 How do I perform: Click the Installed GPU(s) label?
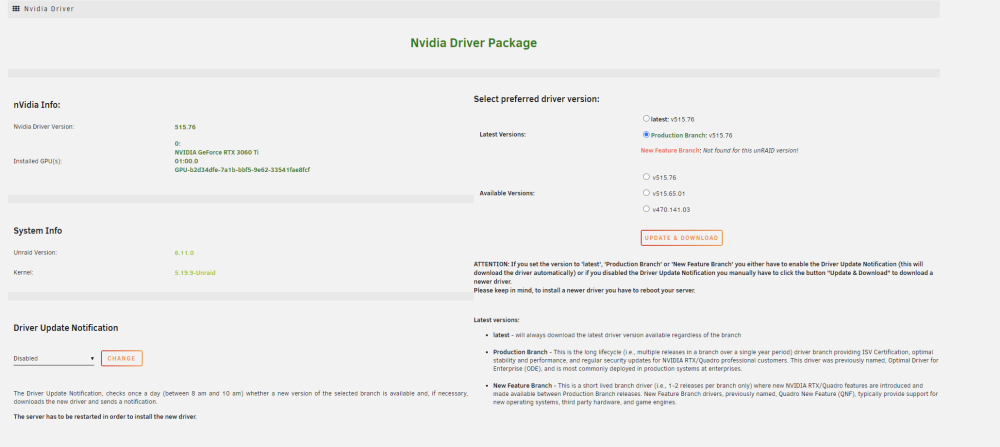[x=38, y=161]
